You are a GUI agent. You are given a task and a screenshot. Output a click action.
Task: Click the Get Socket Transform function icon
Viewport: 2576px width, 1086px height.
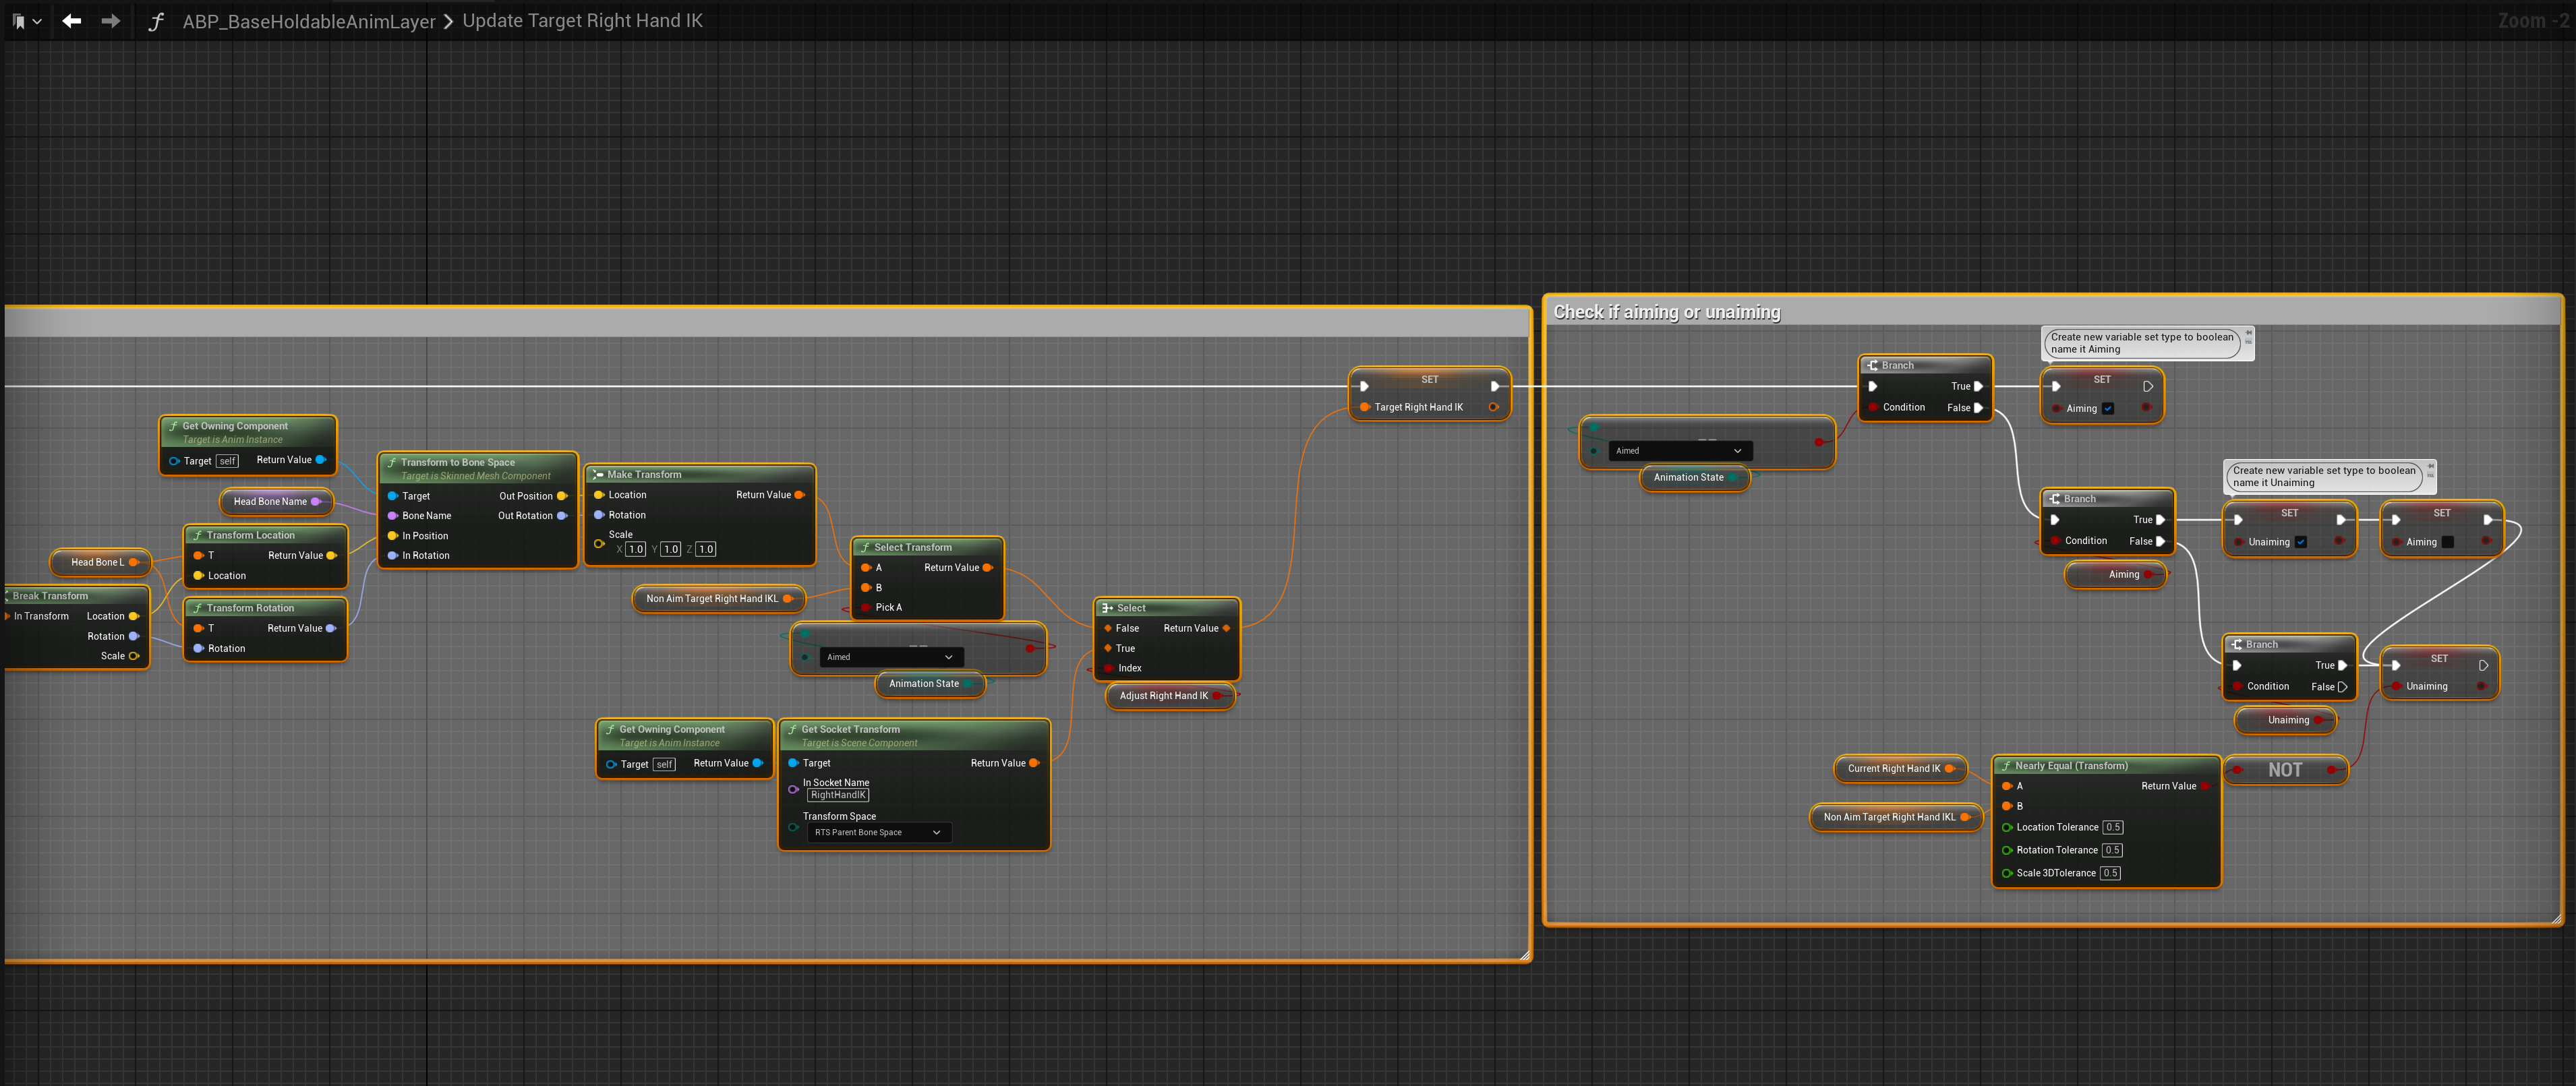pos(792,730)
